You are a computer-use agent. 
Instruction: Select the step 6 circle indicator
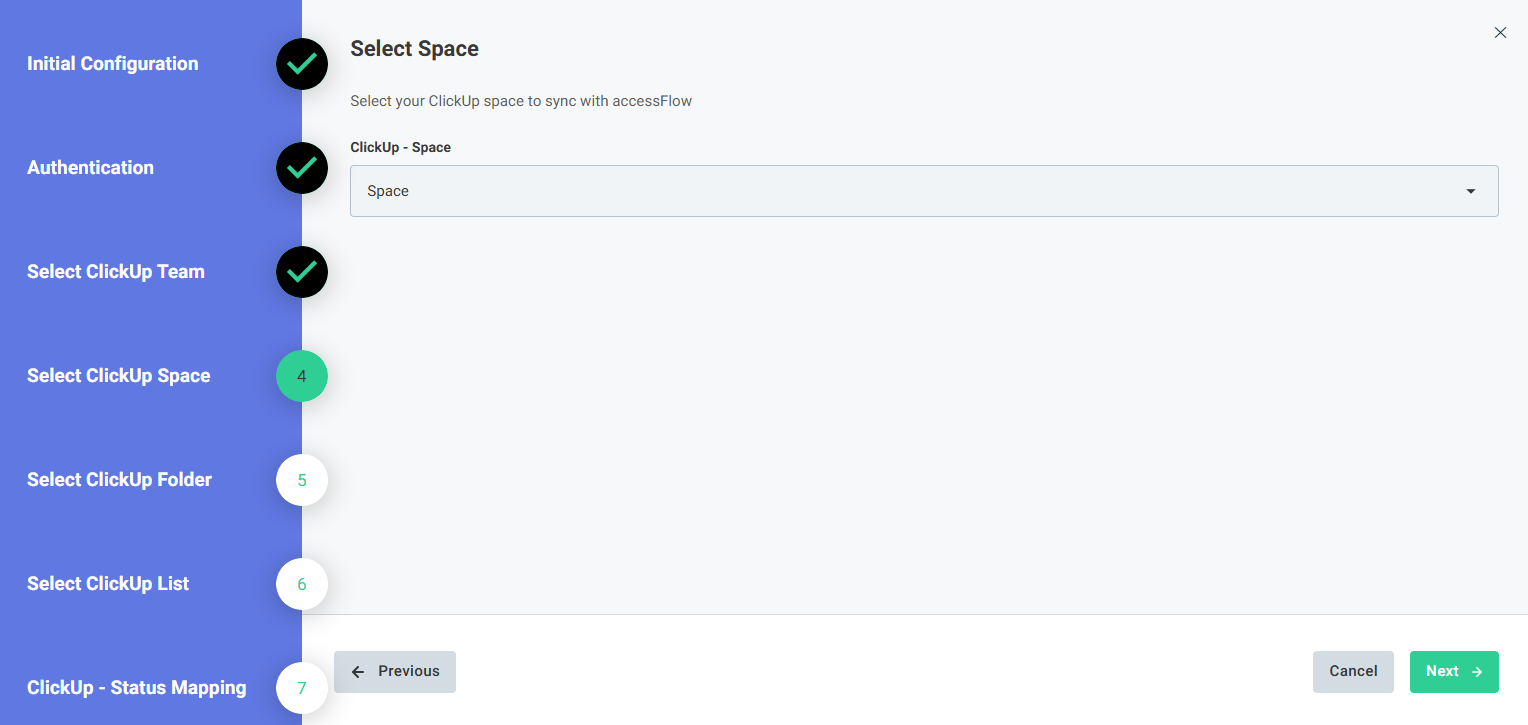pyautogui.click(x=302, y=584)
